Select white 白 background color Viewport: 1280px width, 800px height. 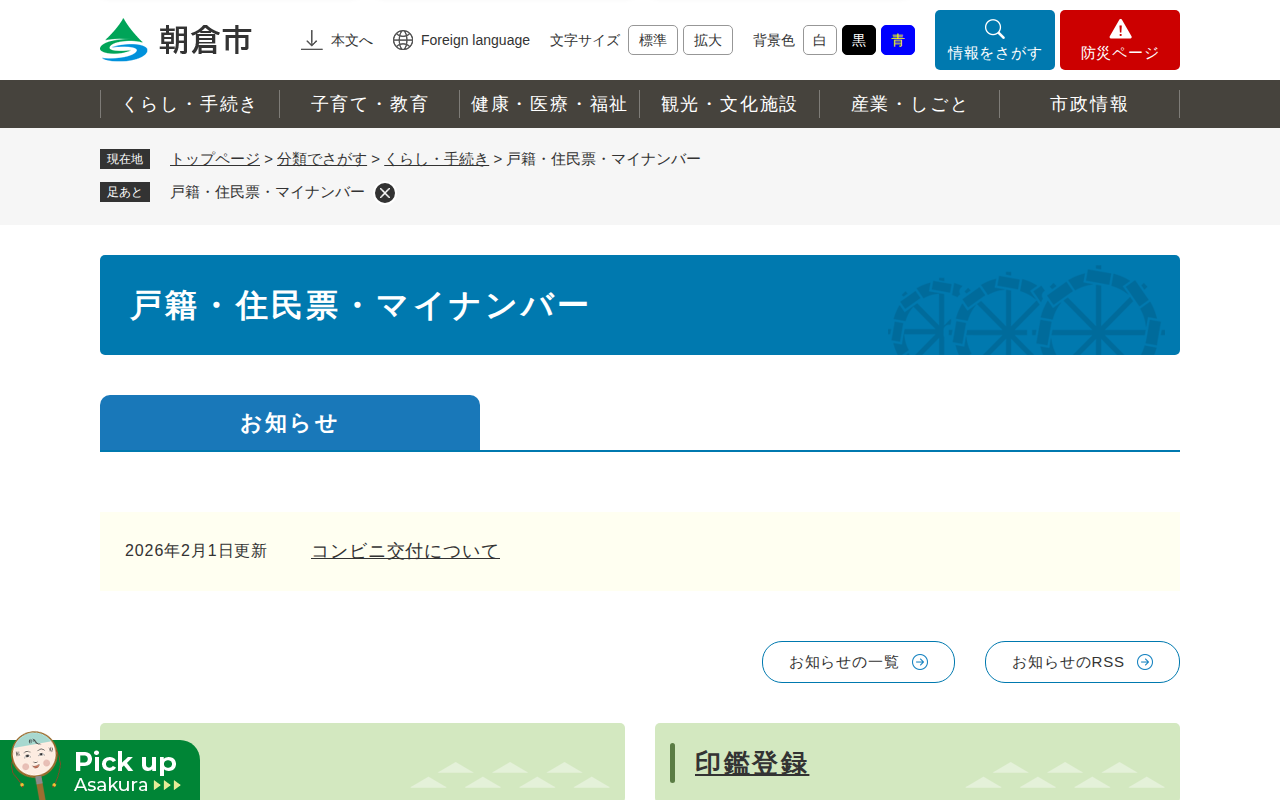tap(820, 40)
